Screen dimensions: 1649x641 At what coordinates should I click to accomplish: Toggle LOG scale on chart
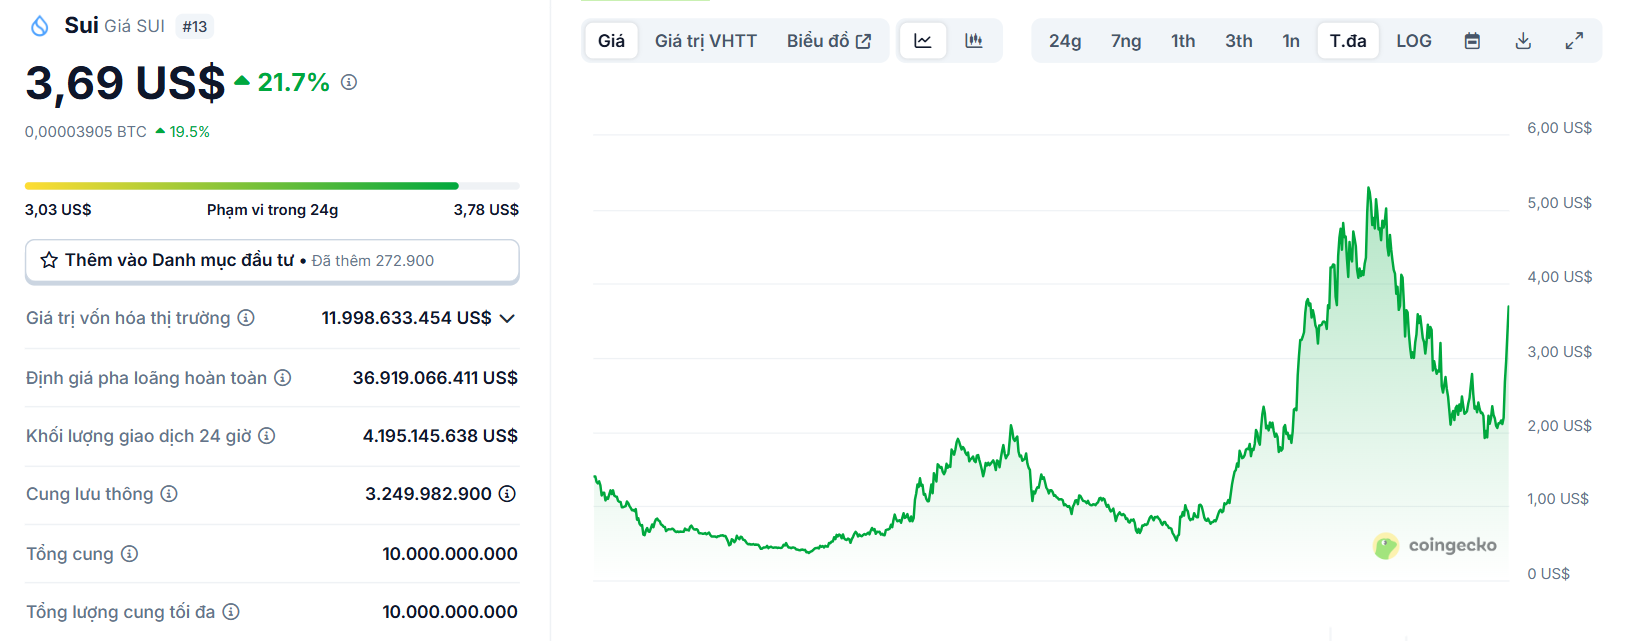[x=1414, y=41]
